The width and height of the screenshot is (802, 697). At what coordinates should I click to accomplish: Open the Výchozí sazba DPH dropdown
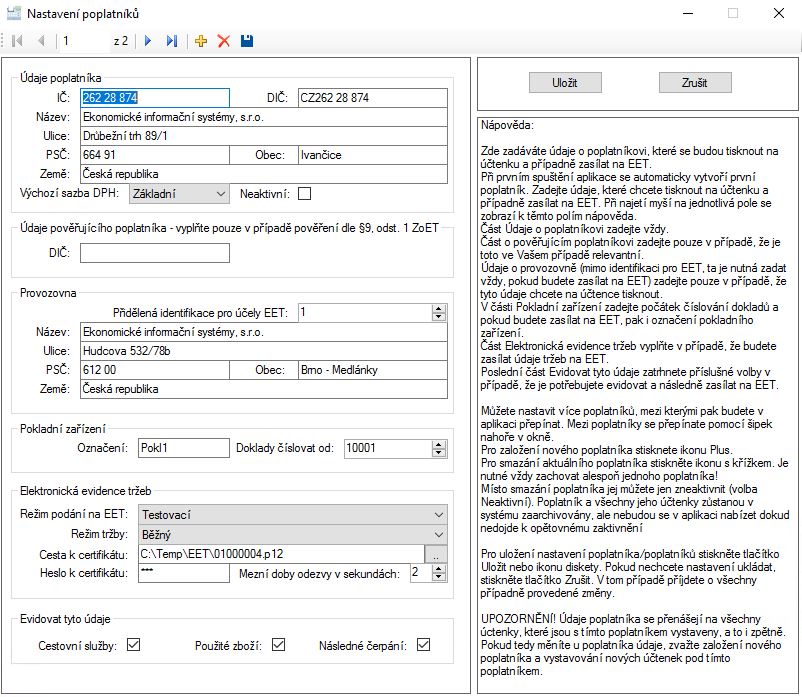[x=179, y=194]
